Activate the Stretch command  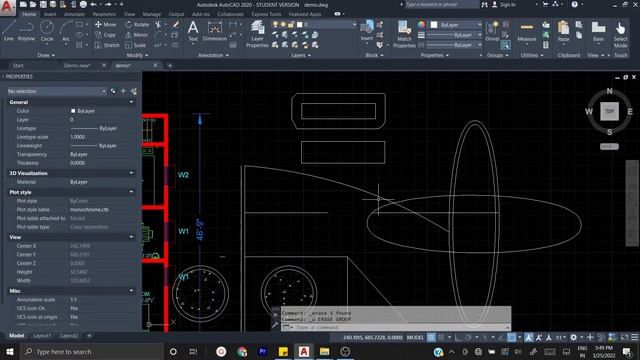pyautogui.click(x=107, y=45)
